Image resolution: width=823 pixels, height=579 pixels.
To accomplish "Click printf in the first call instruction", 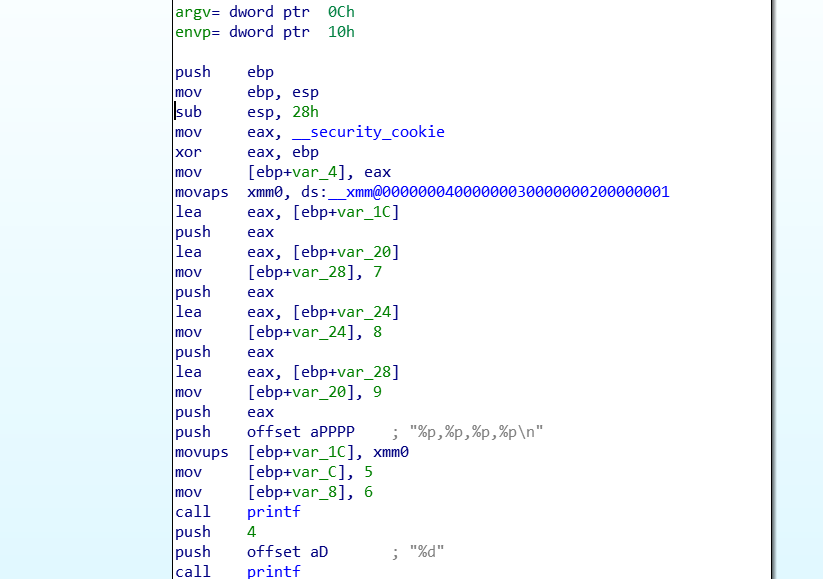I will coord(274,512).
